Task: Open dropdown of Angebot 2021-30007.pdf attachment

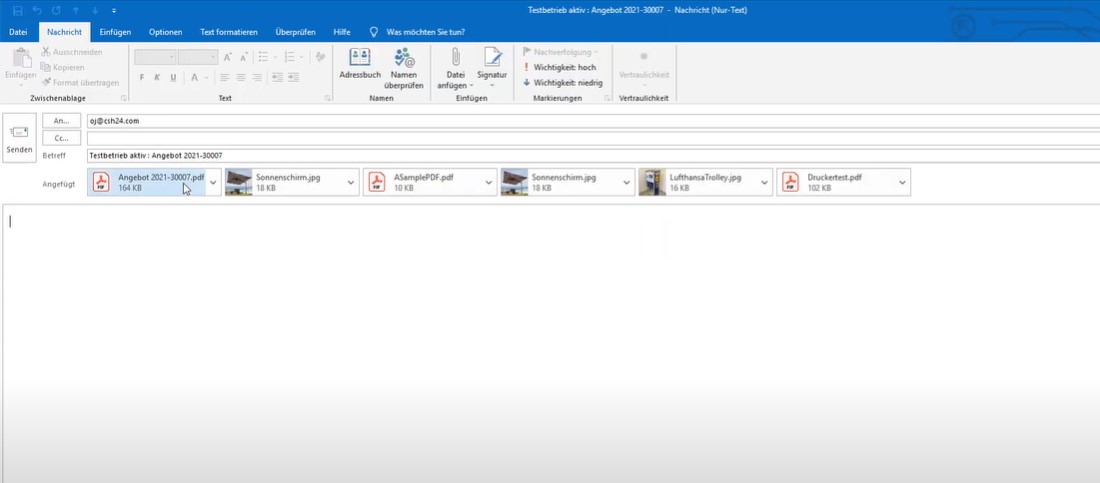Action: tap(213, 183)
